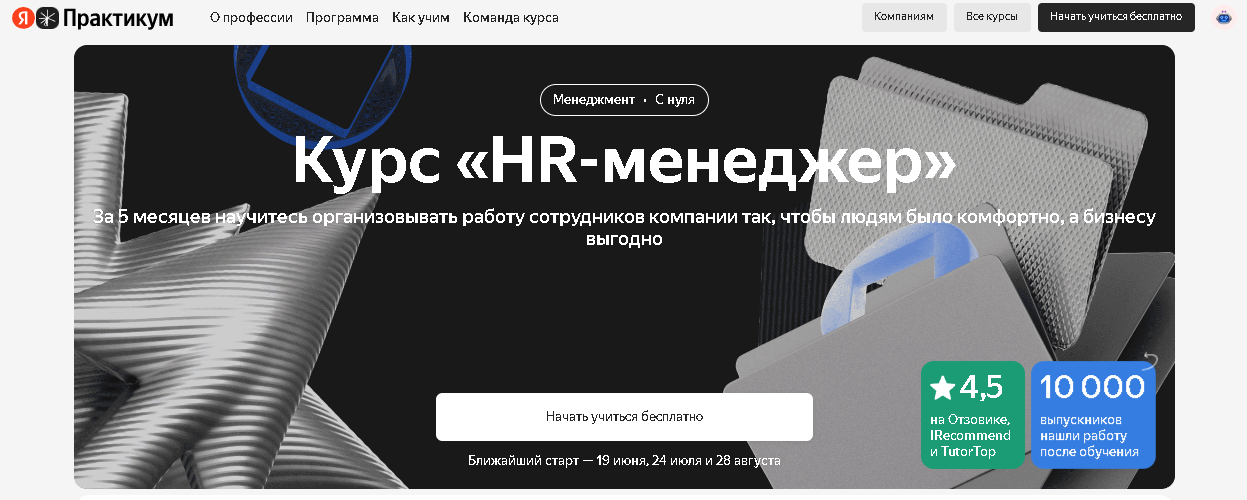Click the "Менеджмент · С нуля" tag pill
Image resolution: width=1247 pixels, height=500 pixels.
point(624,99)
